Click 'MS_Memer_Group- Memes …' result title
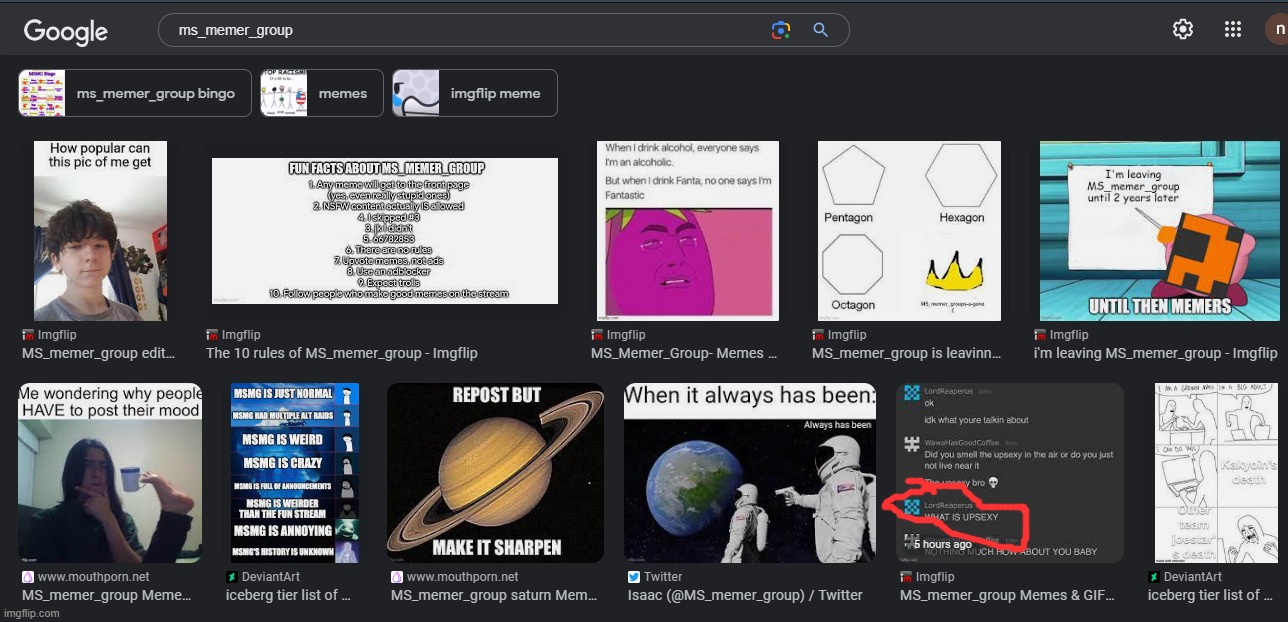 684,353
